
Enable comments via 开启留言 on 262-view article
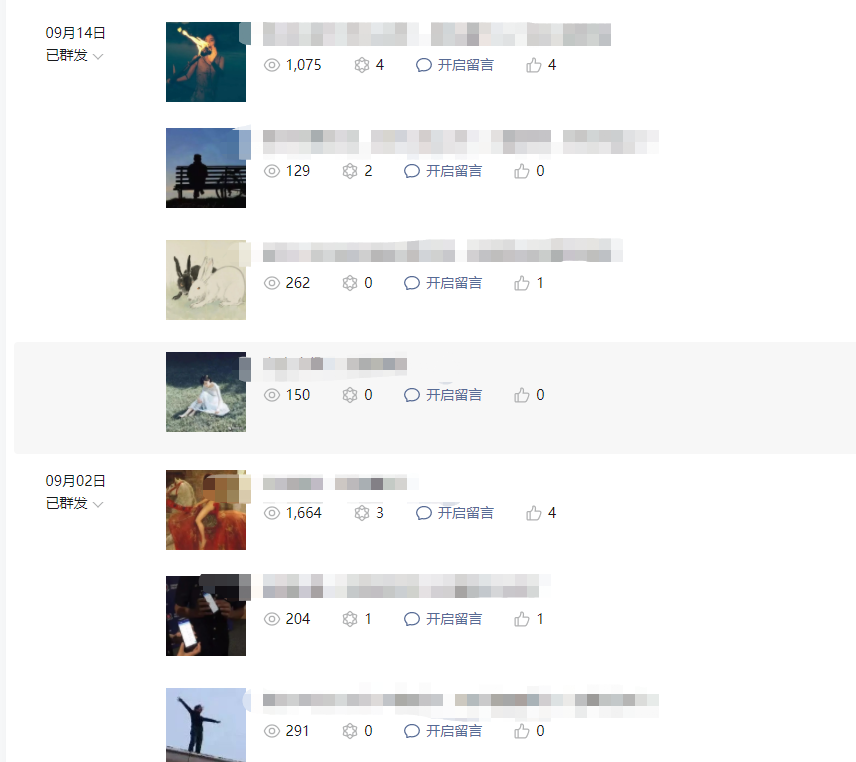pos(454,283)
